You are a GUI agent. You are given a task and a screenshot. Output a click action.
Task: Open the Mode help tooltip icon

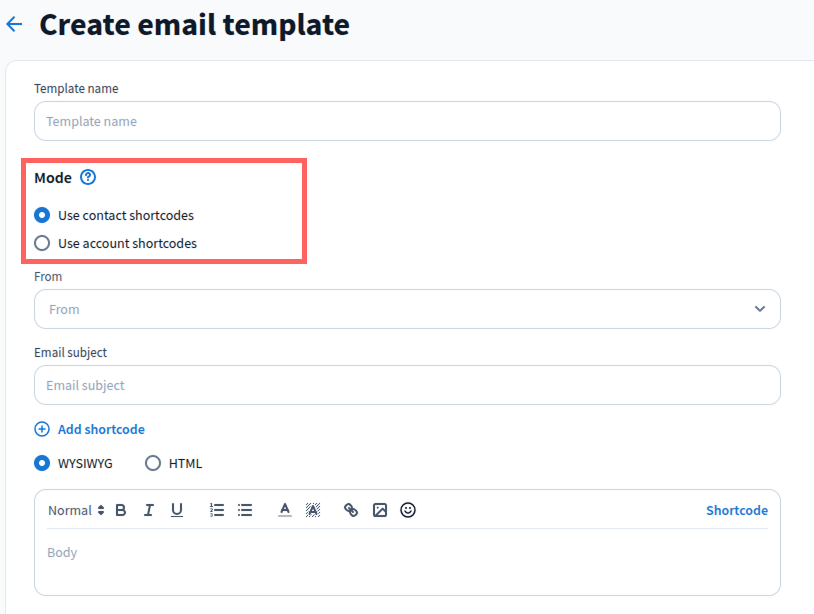(88, 178)
